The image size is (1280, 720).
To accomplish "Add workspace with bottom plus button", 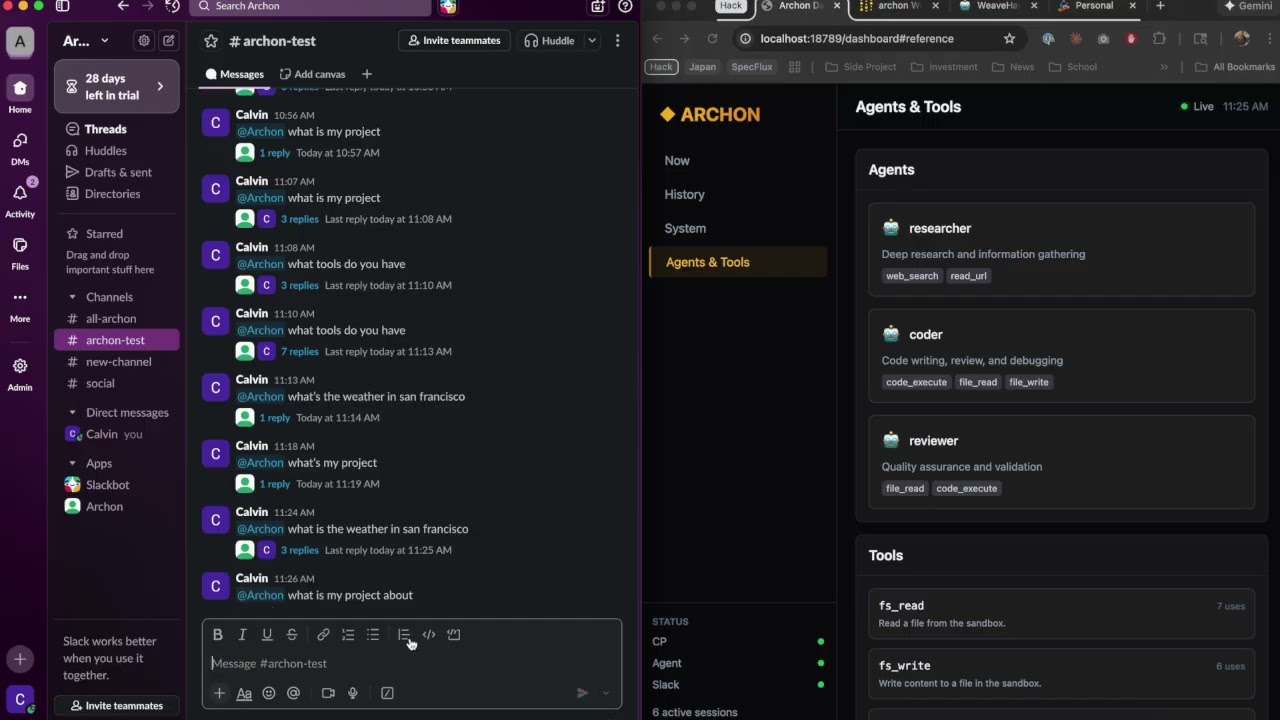I will [x=20, y=660].
